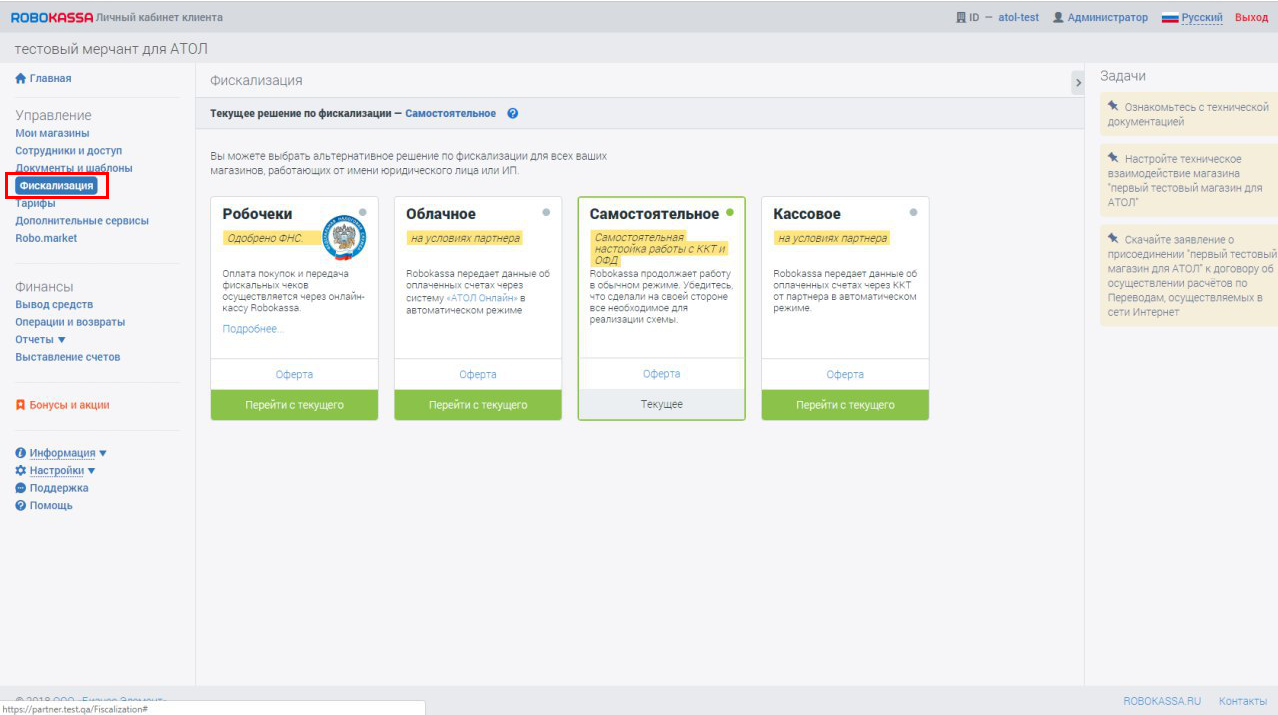Open task Настройте техническое взаимодействие магазина

click(x=1189, y=180)
